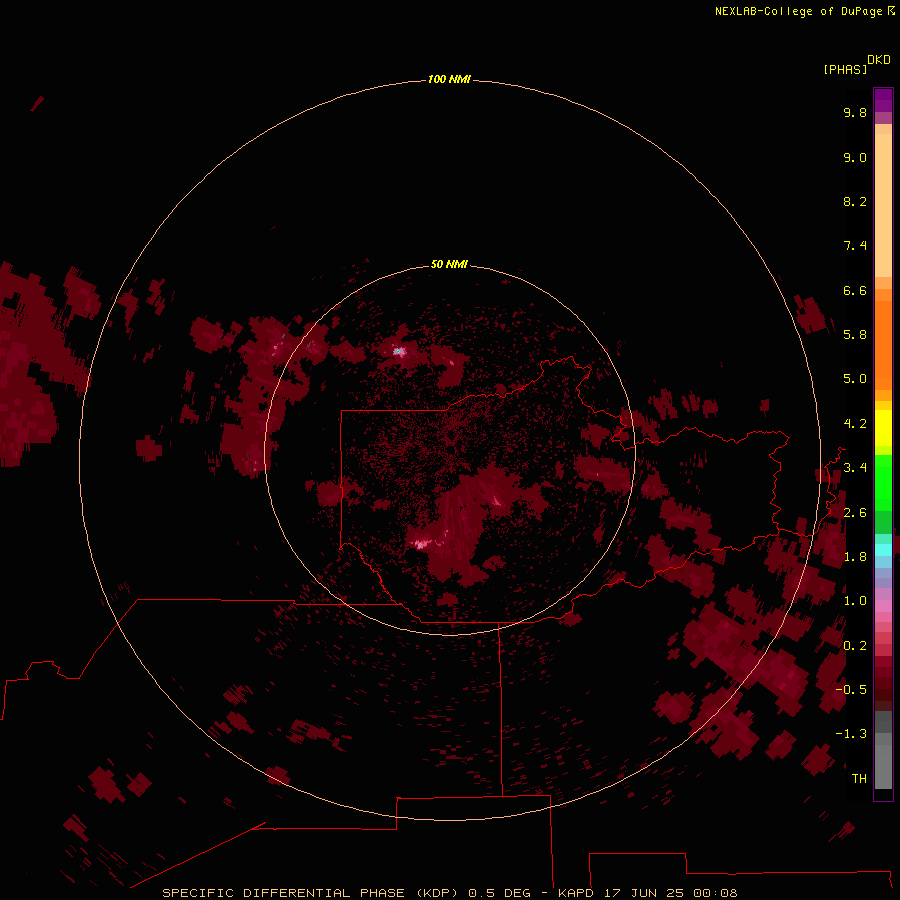
Task: Click the SPECIFIC DIFFERENTIAL PHASE (KDP) title text
Action: [x=312, y=893]
